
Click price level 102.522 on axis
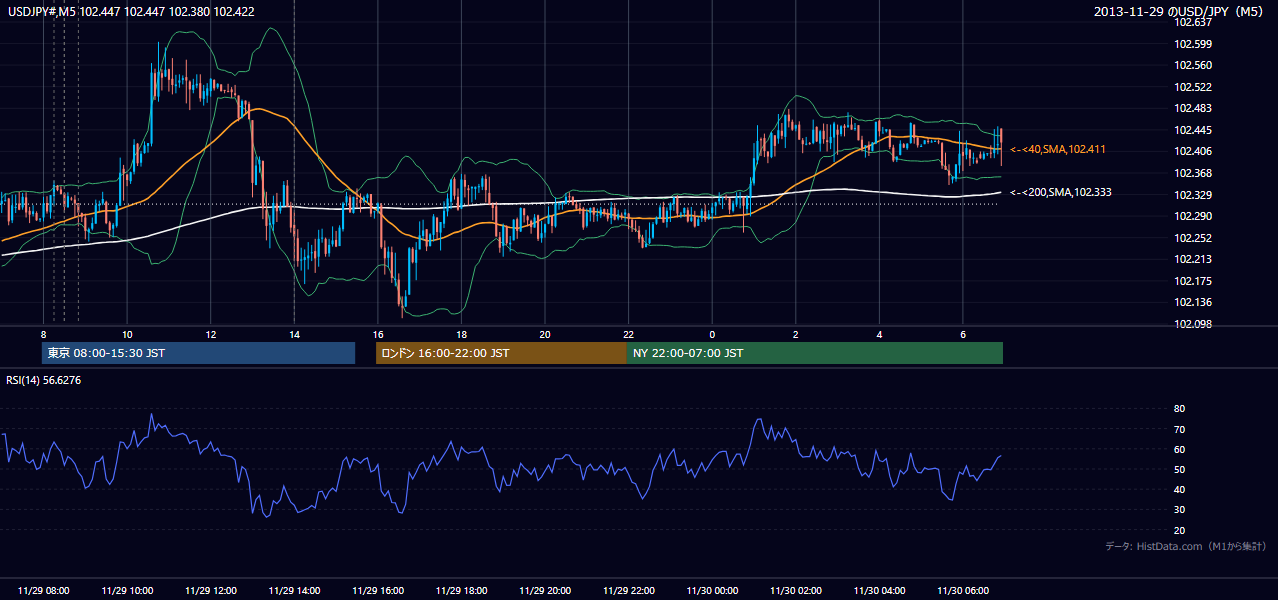tap(1192, 88)
